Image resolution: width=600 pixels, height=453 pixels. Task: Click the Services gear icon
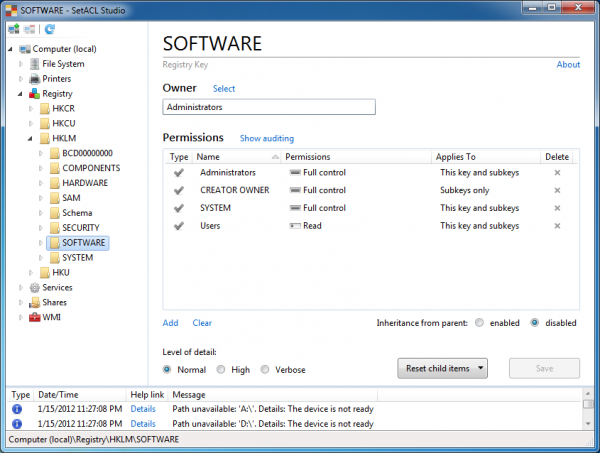[x=34, y=287]
